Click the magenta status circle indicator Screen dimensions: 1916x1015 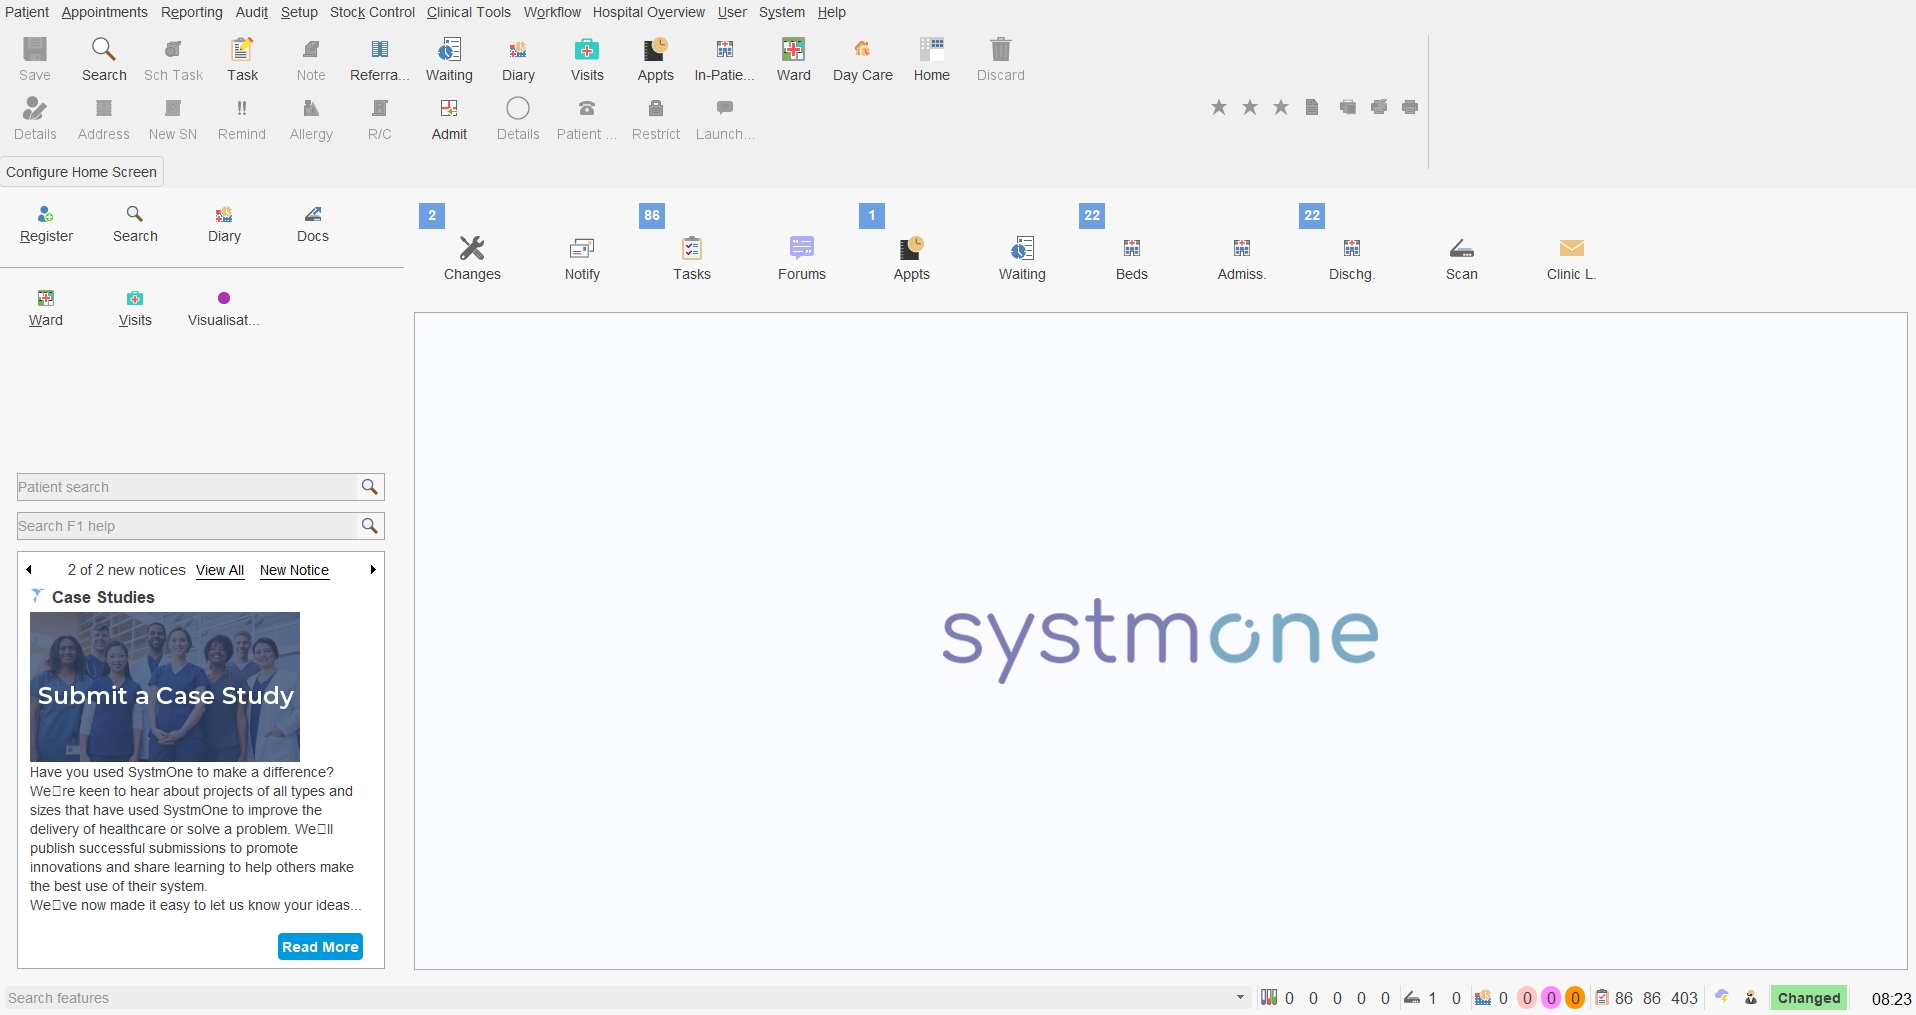pyautogui.click(x=1551, y=998)
